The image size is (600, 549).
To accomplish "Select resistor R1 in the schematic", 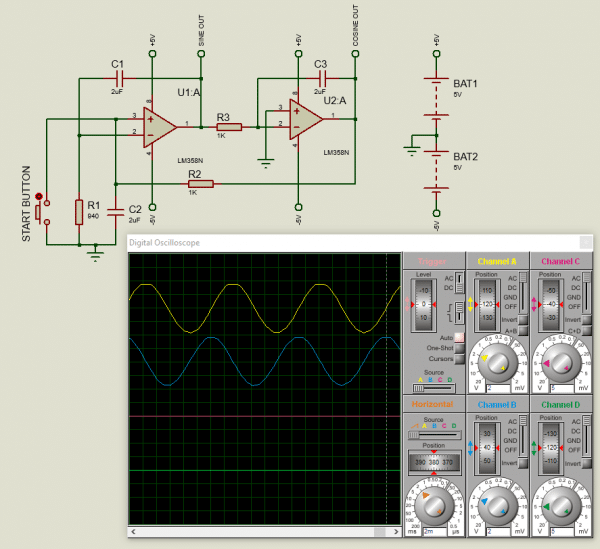I will click(79, 212).
